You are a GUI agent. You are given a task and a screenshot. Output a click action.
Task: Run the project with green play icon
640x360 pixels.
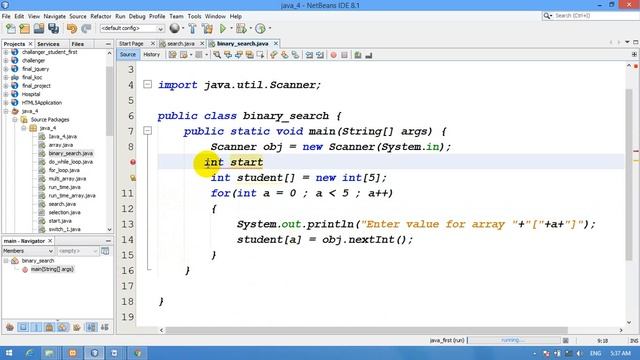(223, 28)
